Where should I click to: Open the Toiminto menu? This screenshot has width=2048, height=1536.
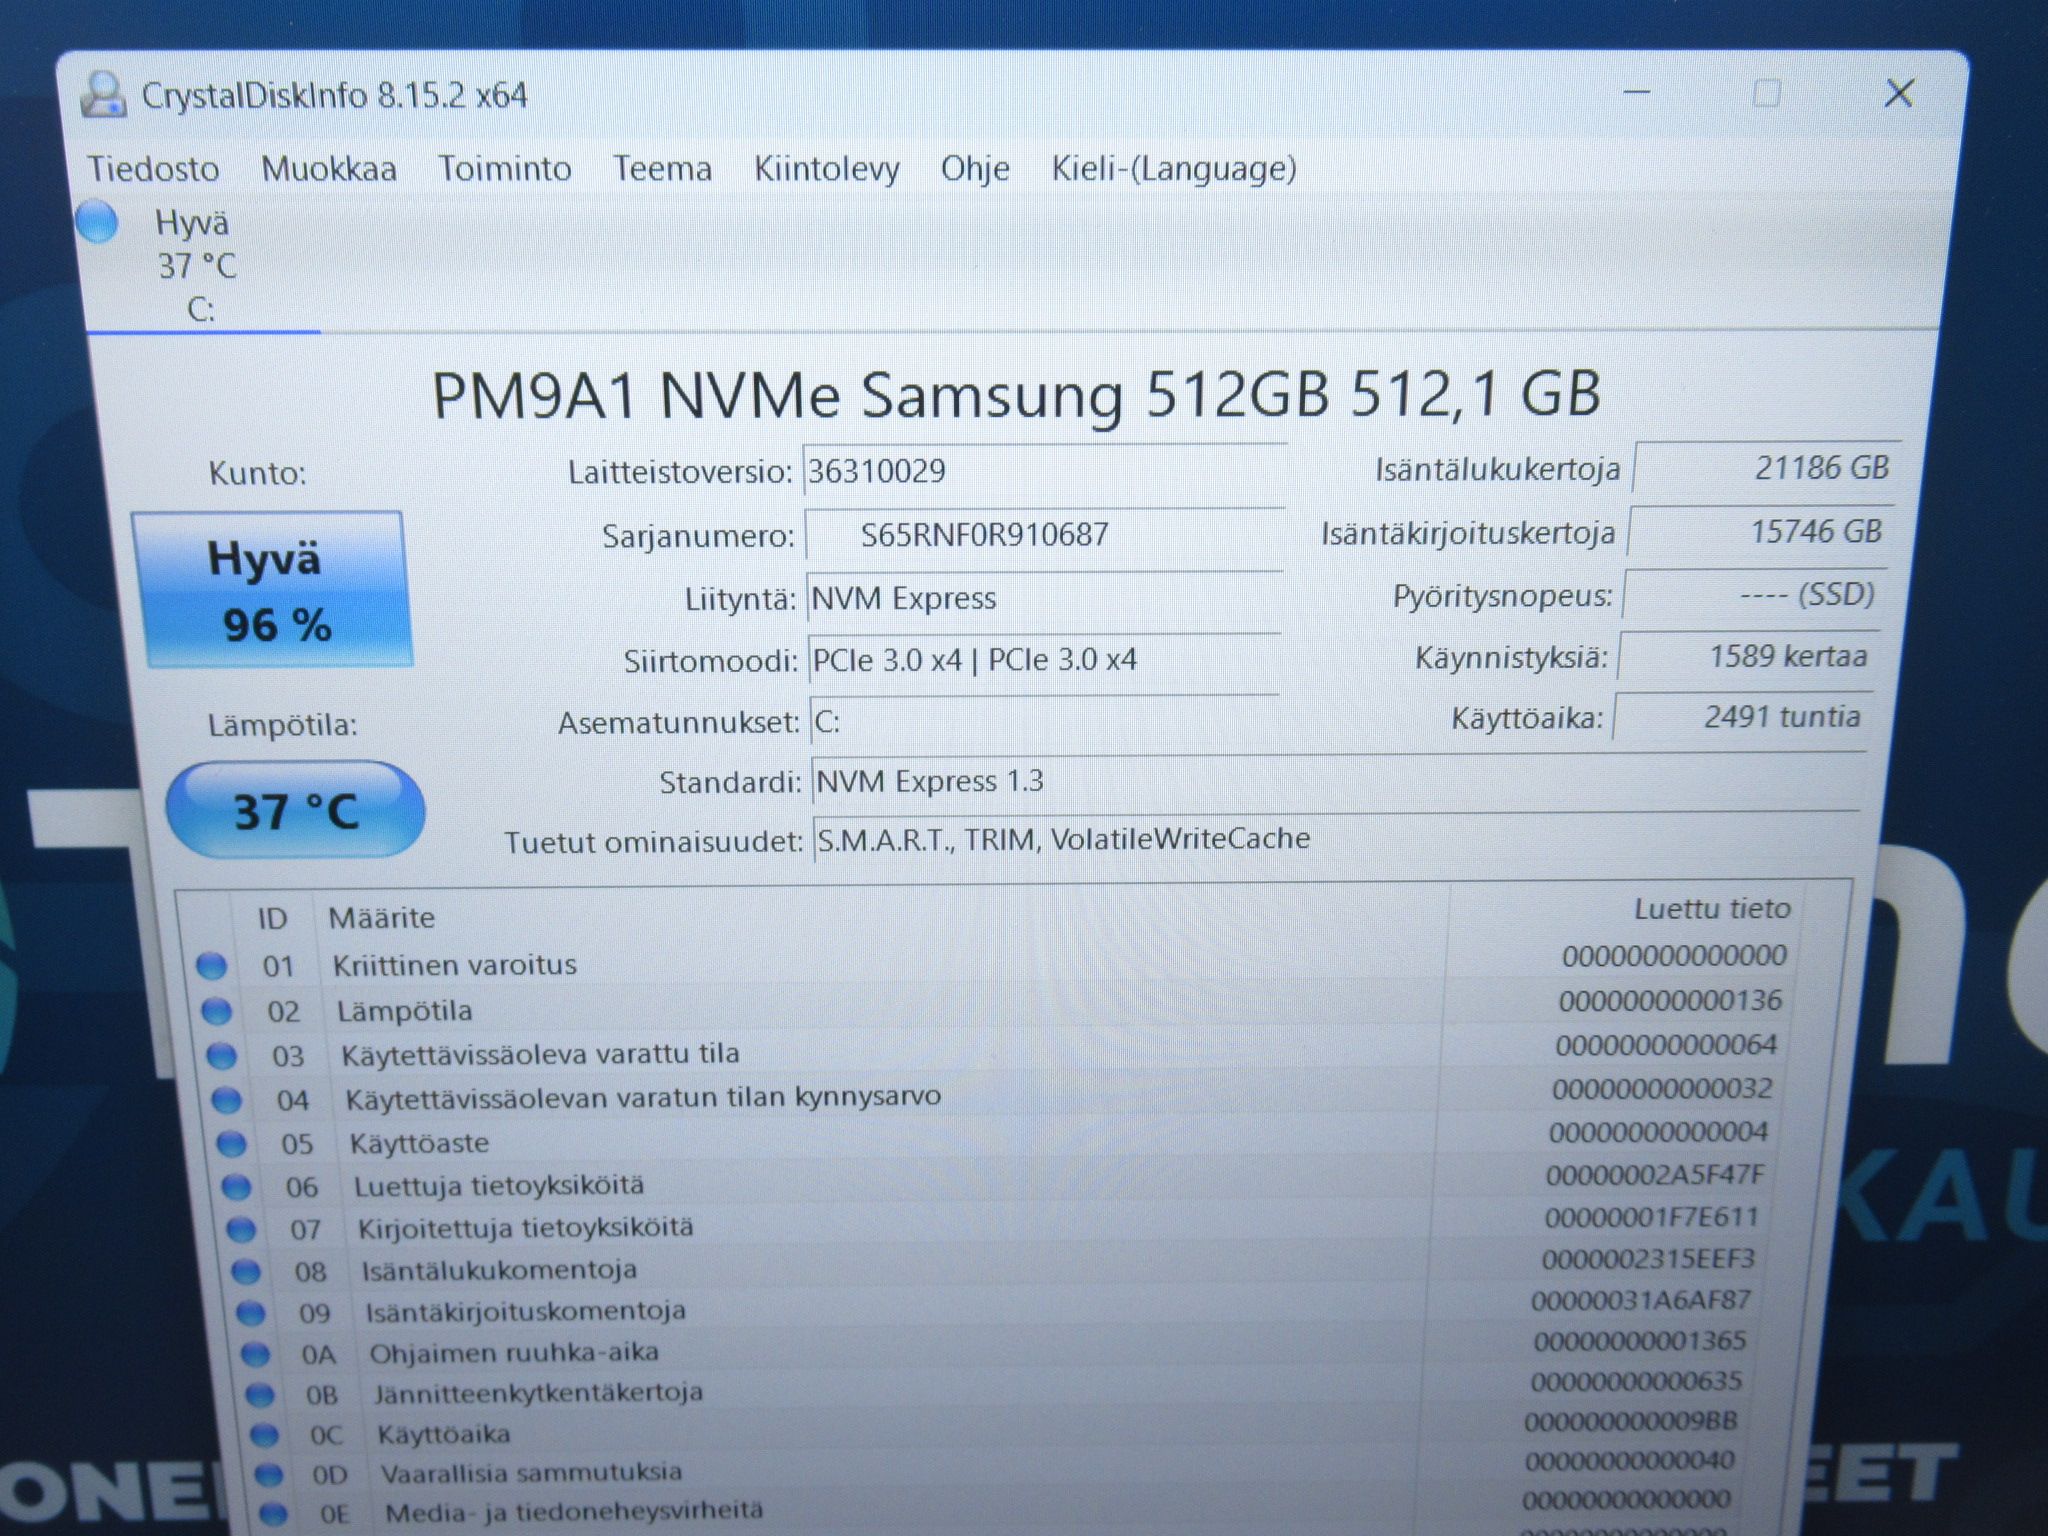[505, 168]
